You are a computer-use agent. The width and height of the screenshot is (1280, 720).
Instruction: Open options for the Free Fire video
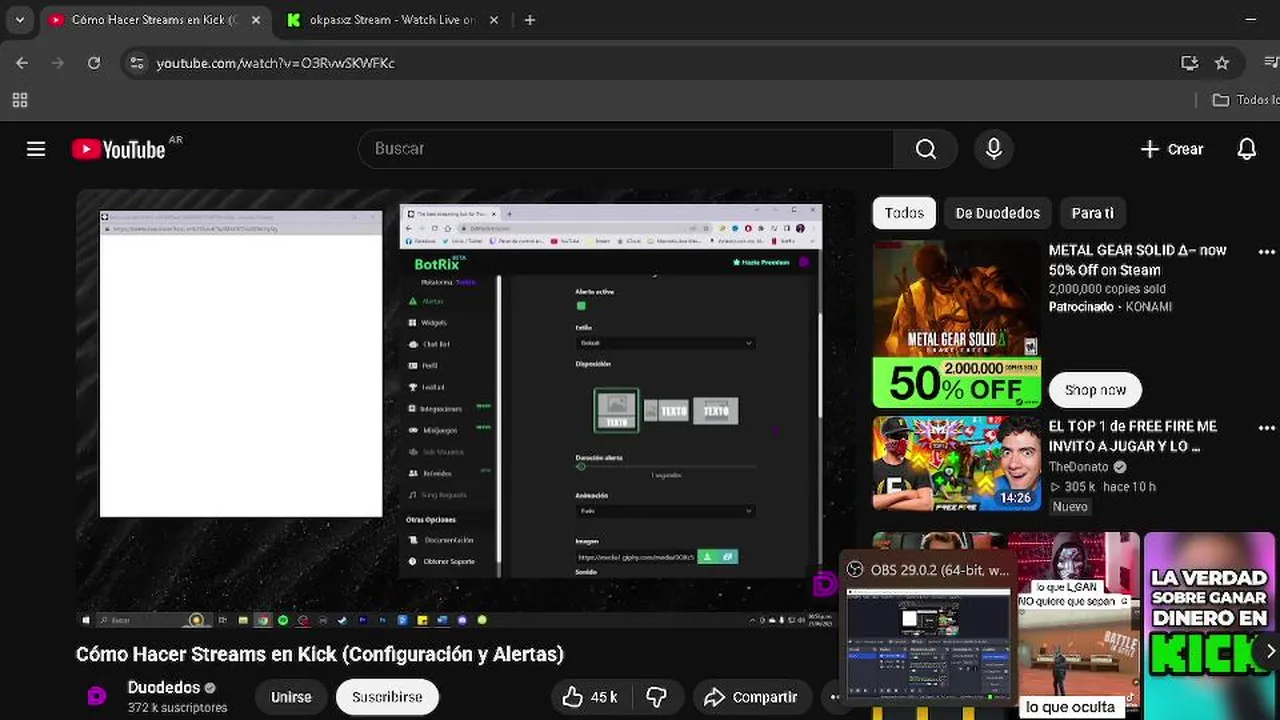tap(1267, 428)
